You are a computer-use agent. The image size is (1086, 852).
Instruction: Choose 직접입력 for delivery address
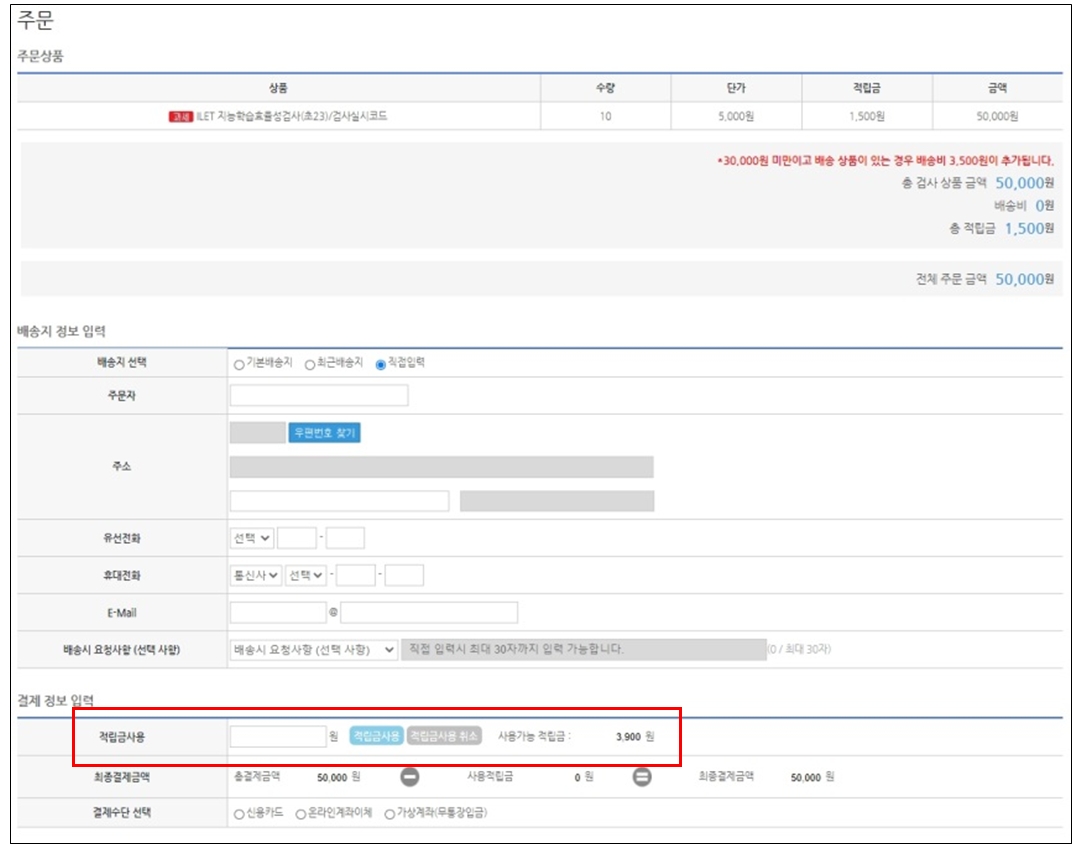click(380, 364)
